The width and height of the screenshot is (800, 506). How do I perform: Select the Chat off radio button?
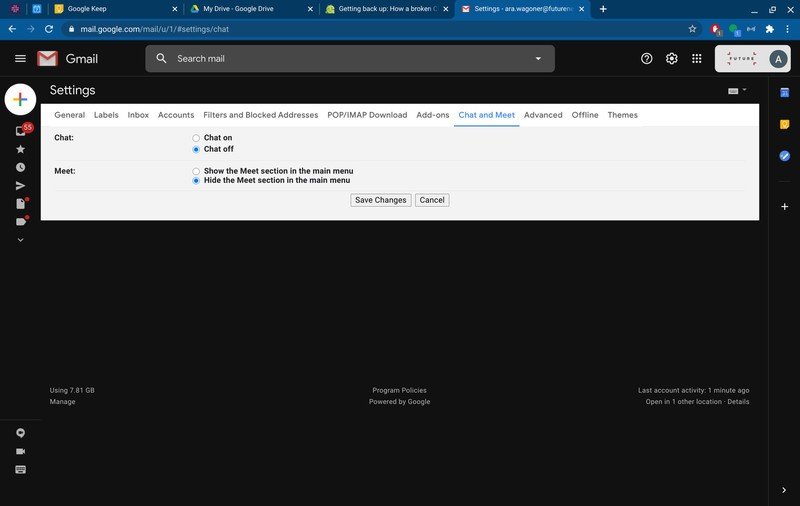click(x=196, y=149)
